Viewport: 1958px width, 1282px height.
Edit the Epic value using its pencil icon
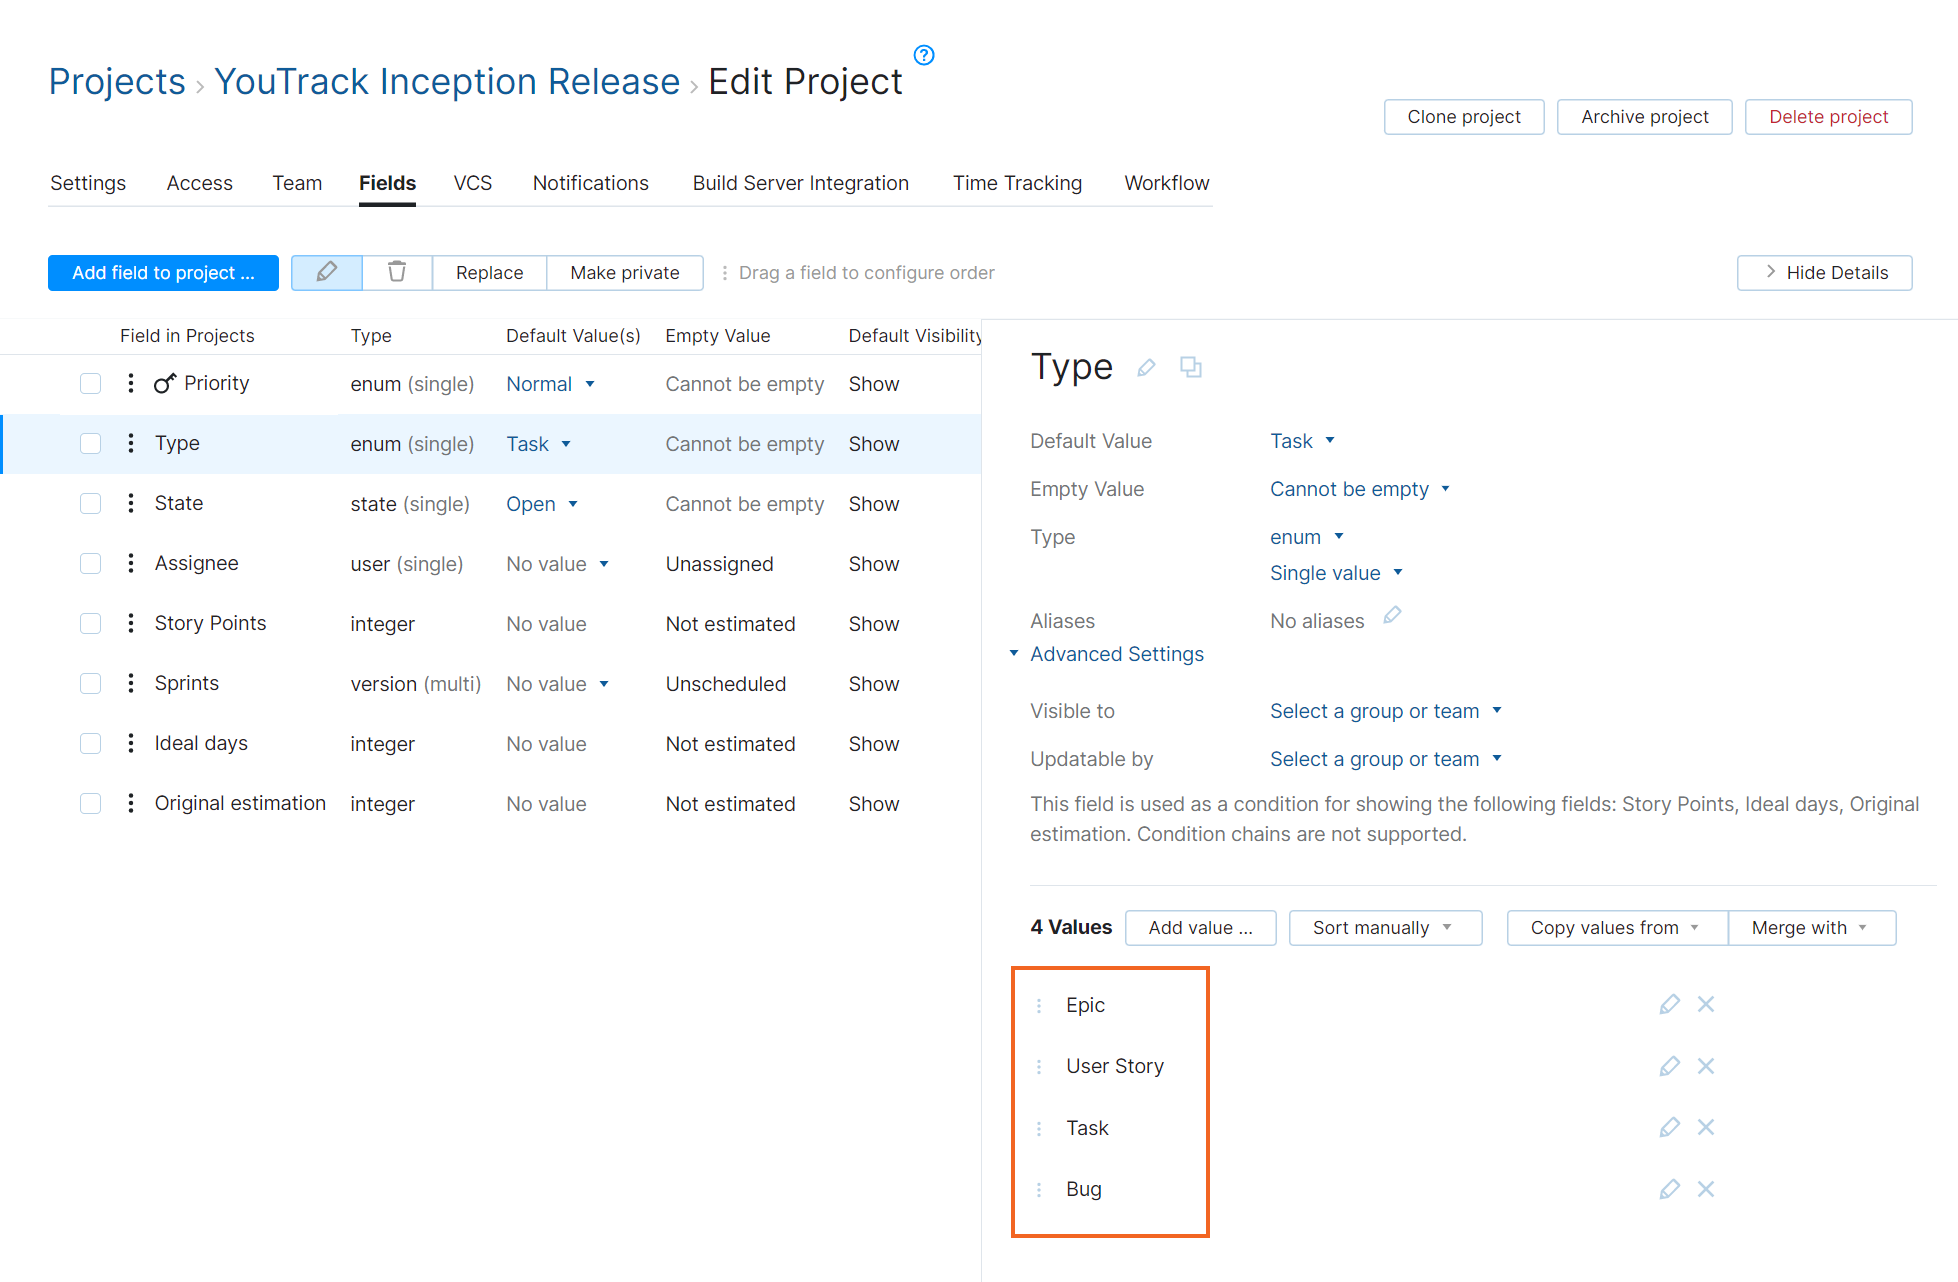1669,1004
